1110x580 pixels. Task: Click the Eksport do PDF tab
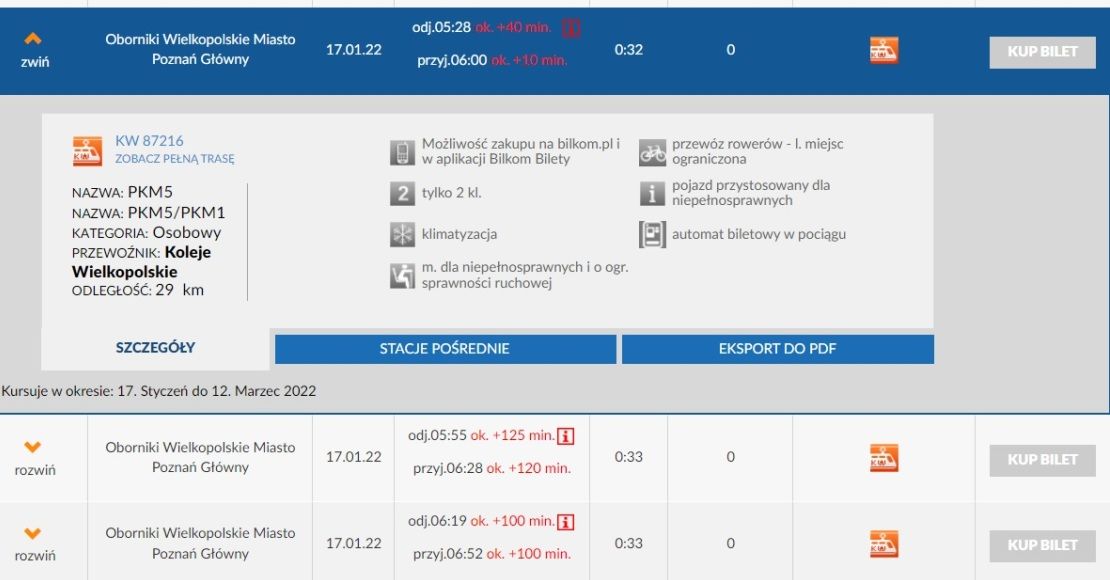777,349
